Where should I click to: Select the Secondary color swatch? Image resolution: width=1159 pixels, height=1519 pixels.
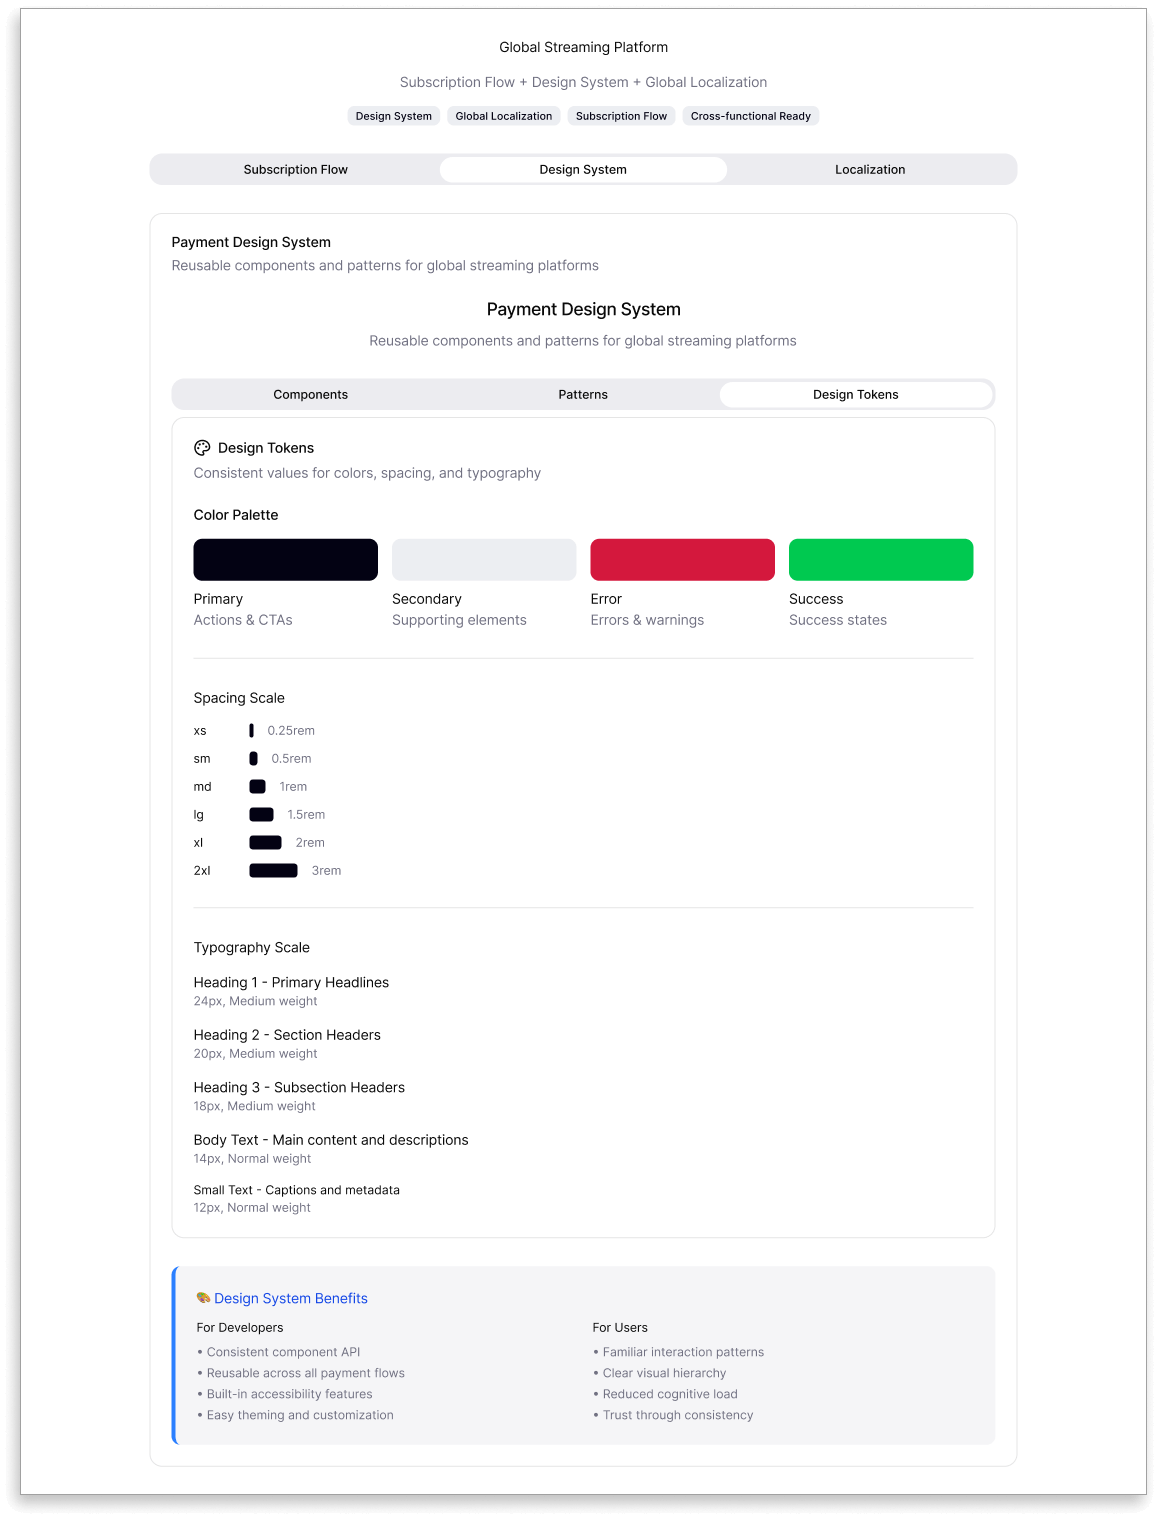[484, 559]
